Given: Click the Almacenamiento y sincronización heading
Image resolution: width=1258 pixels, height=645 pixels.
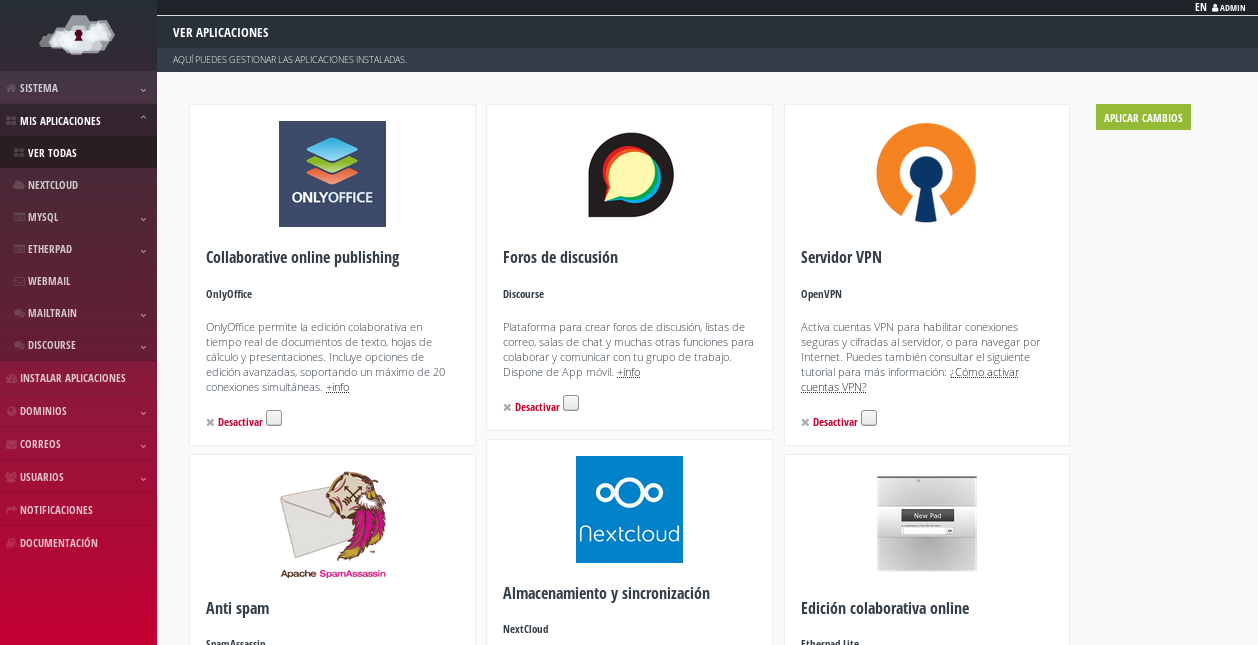Looking at the screenshot, I should 606,593.
